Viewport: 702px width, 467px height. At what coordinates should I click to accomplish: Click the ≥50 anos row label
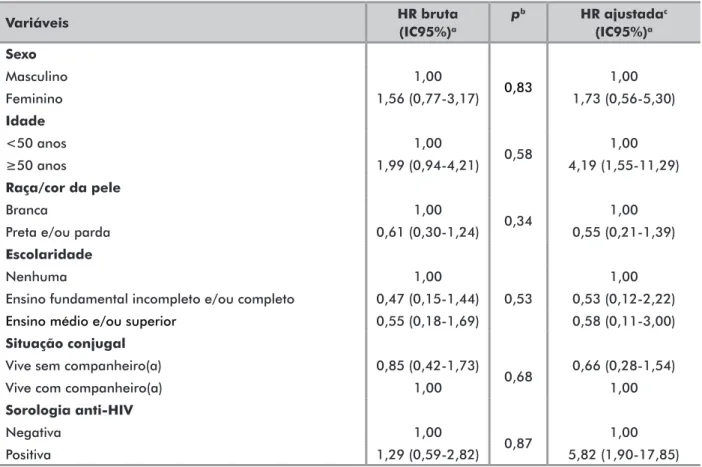pyautogui.click(x=36, y=165)
